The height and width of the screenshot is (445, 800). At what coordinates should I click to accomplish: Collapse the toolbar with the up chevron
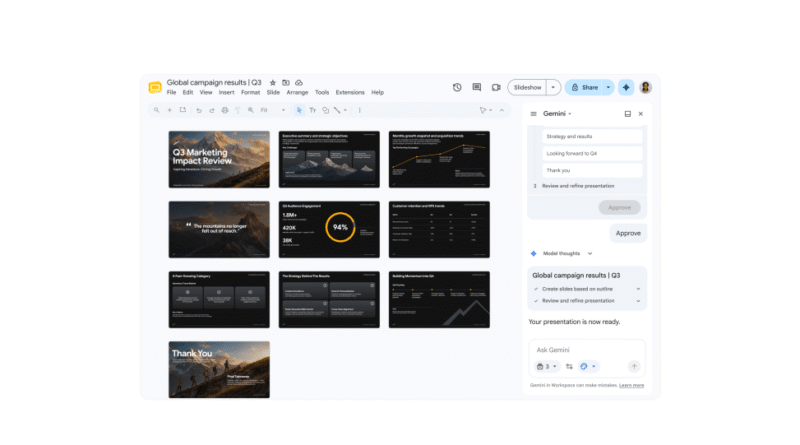click(x=502, y=110)
